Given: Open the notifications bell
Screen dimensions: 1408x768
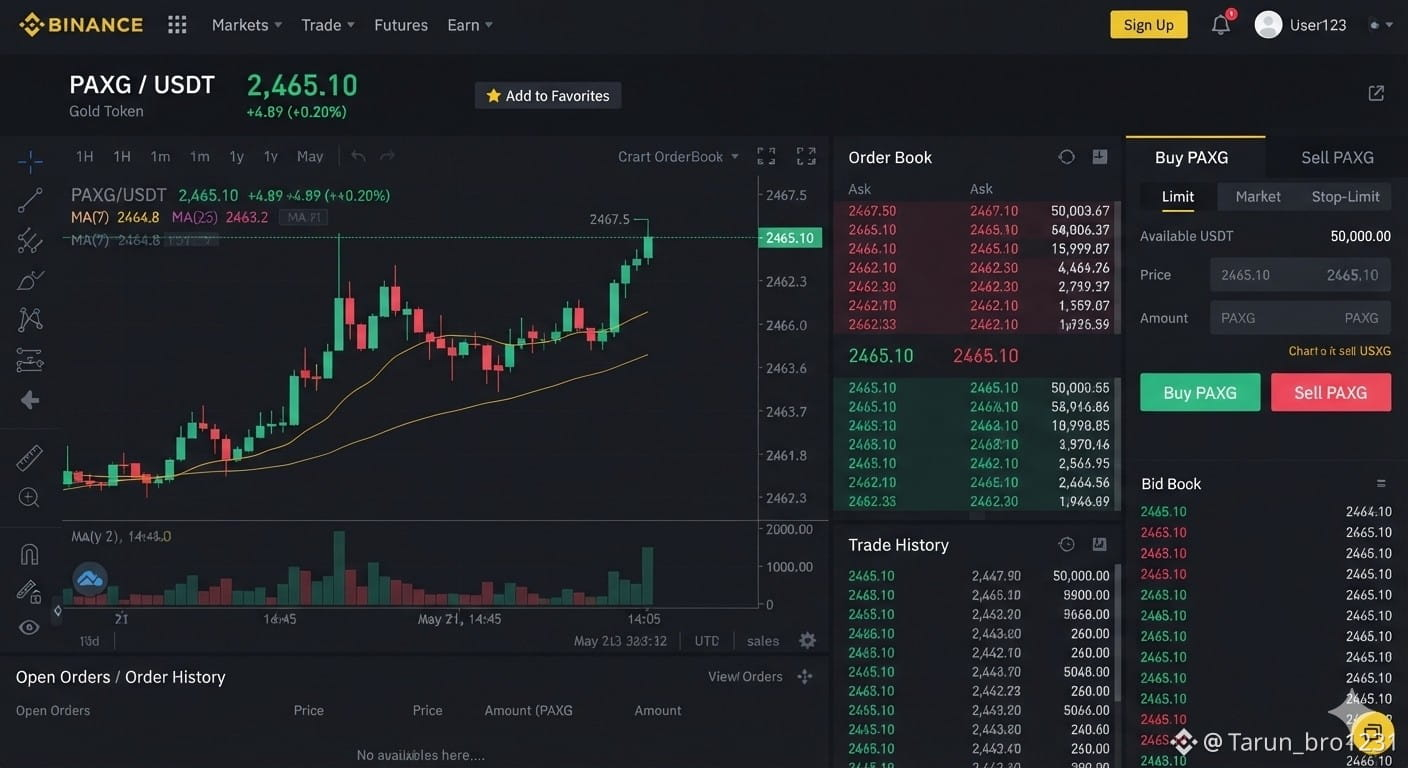Looking at the screenshot, I should (x=1221, y=25).
